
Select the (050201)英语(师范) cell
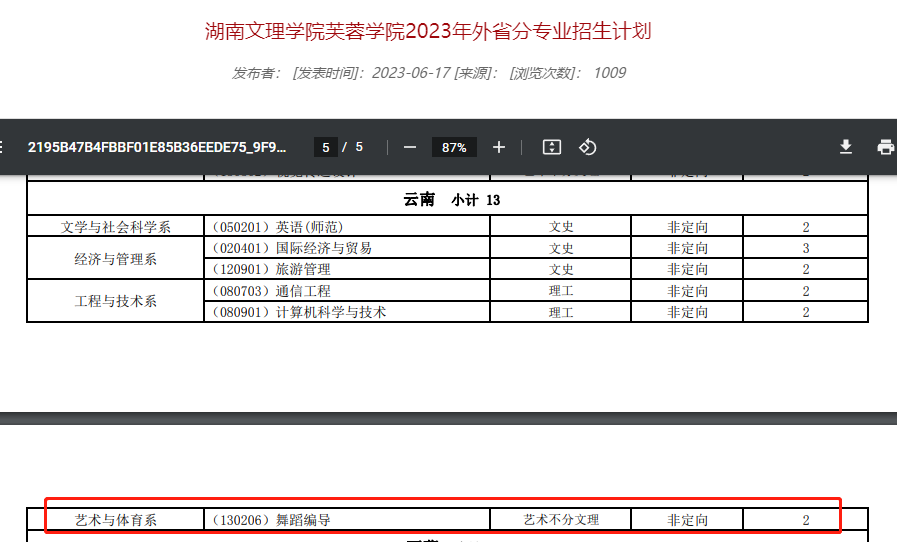pyautogui.click(x=347, y=227)
